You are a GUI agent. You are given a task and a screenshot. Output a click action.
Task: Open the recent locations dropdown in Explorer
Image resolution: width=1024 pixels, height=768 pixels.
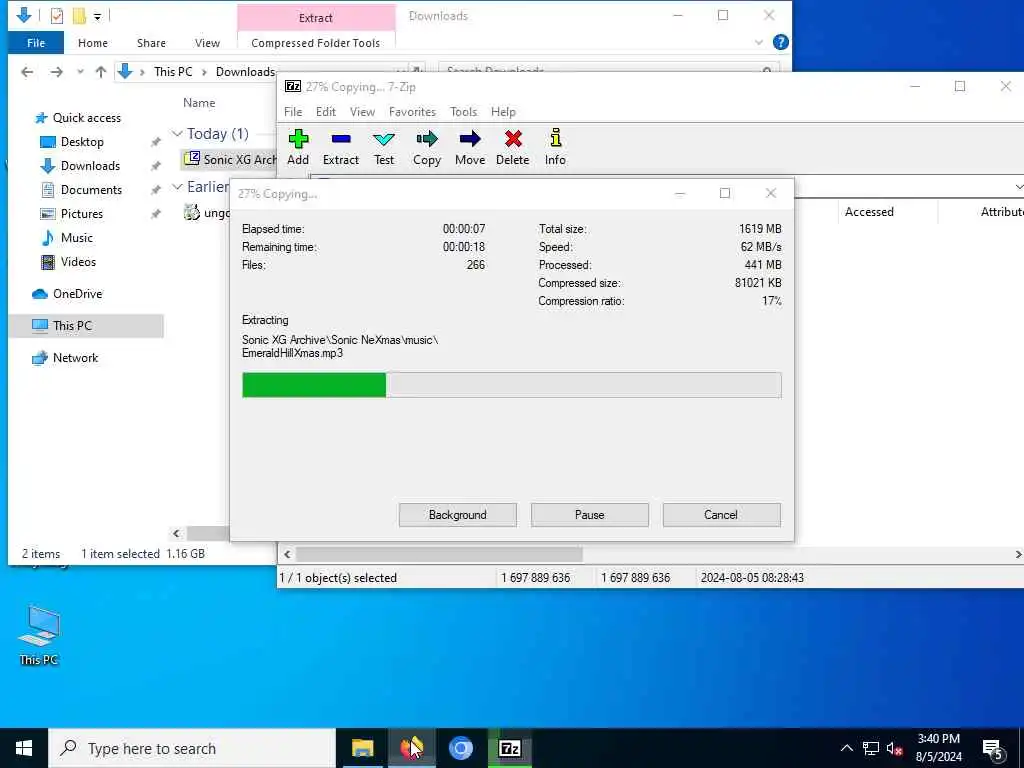80,72
